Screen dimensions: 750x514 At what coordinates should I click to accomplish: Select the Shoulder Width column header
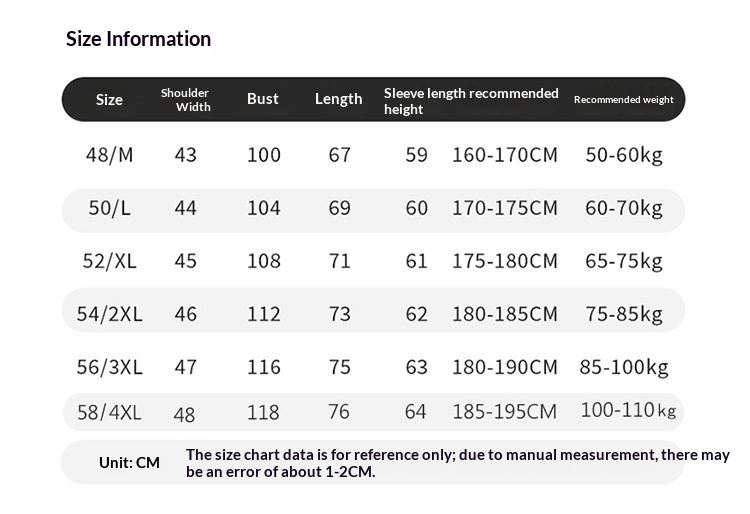(186, 99)
